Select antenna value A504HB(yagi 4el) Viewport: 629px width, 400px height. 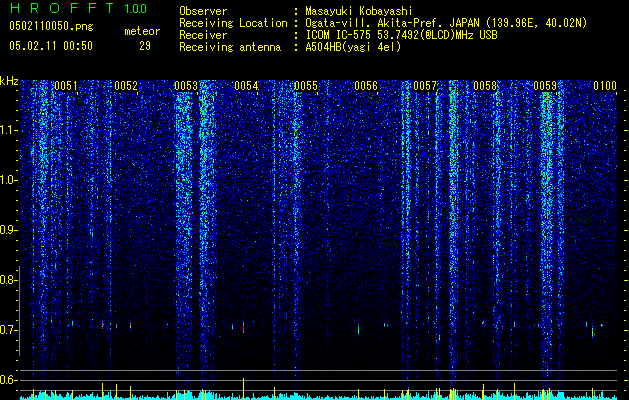click(x=353, y=47)
